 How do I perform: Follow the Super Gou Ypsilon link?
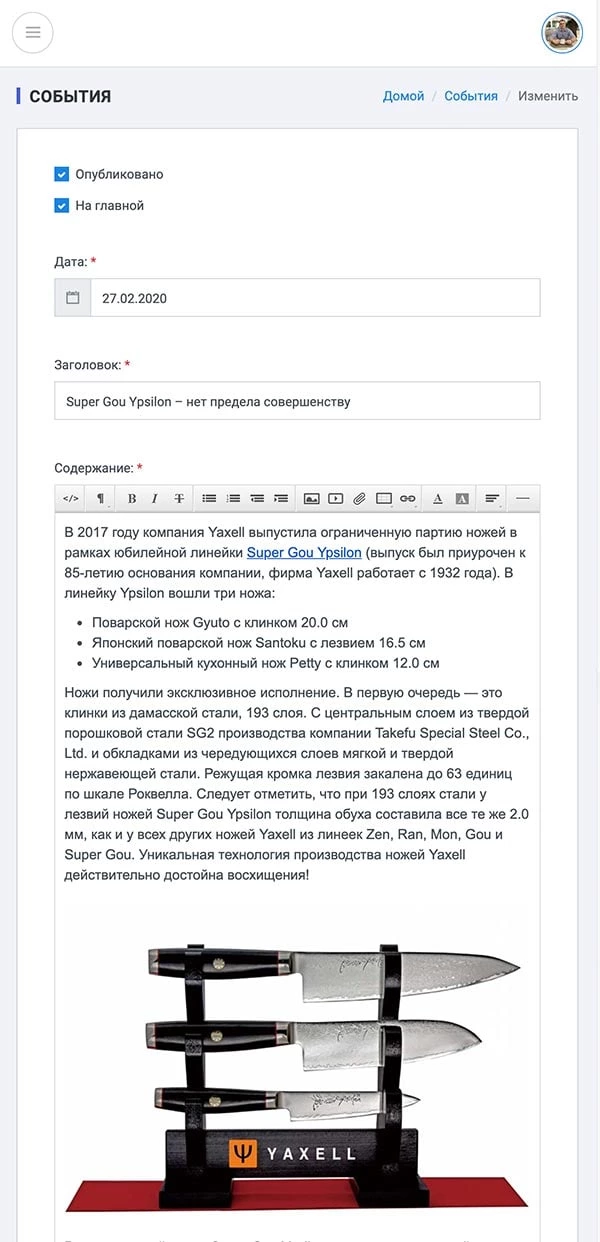click(x=304, y=552)
